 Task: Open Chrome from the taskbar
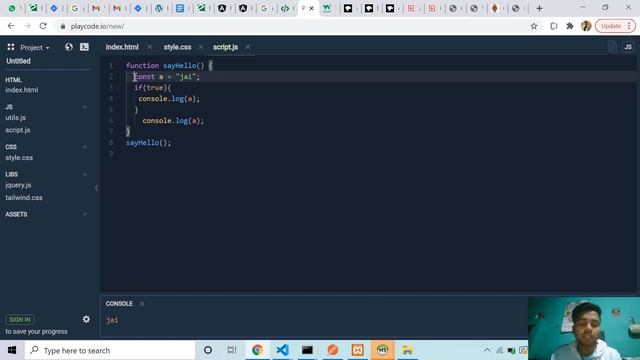(257, 350)
